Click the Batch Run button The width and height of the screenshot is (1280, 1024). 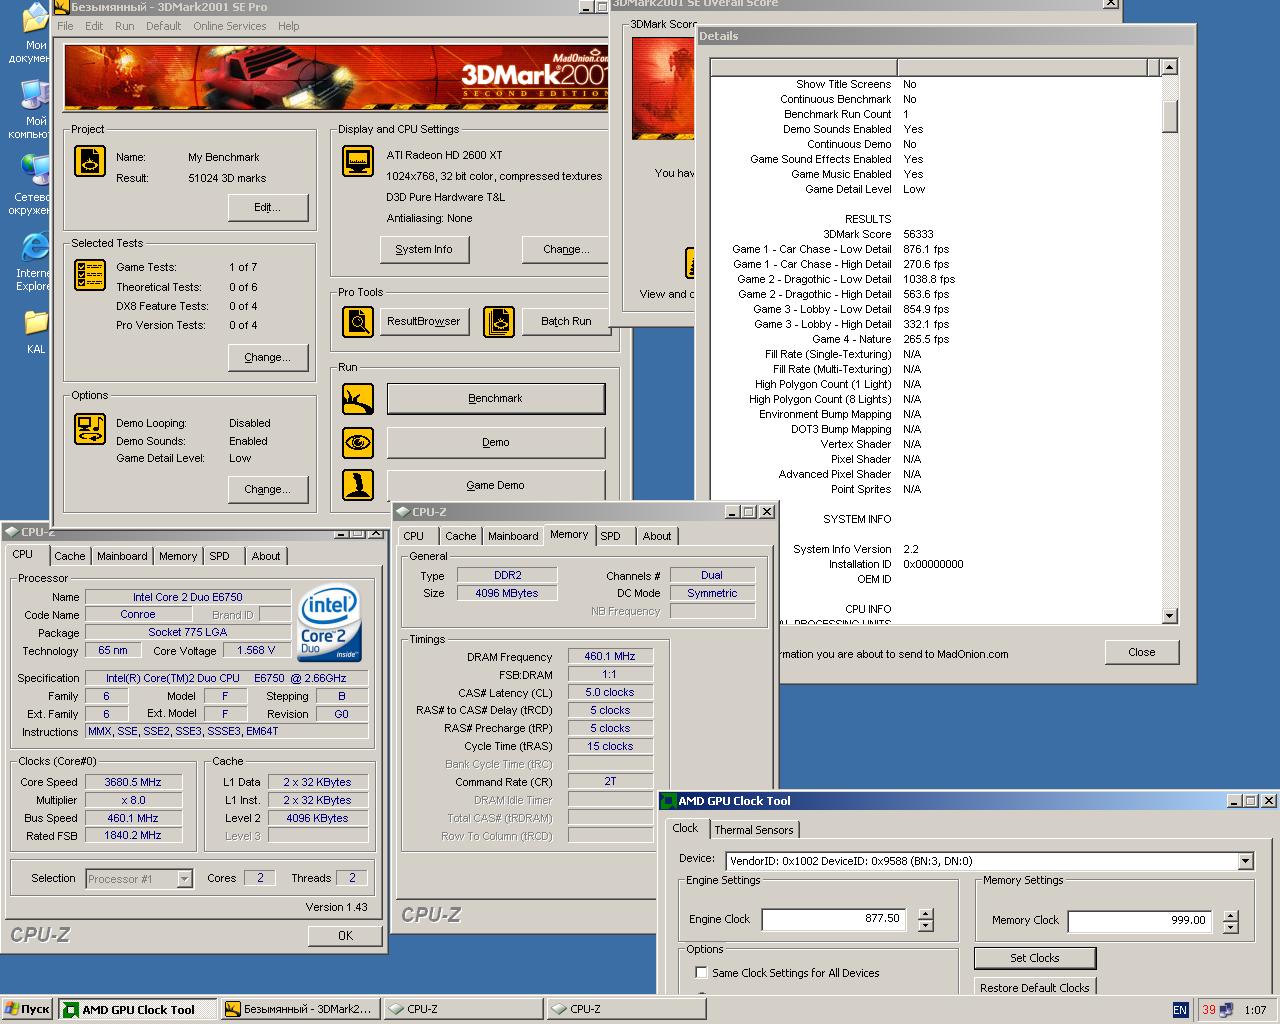(566, 321)
